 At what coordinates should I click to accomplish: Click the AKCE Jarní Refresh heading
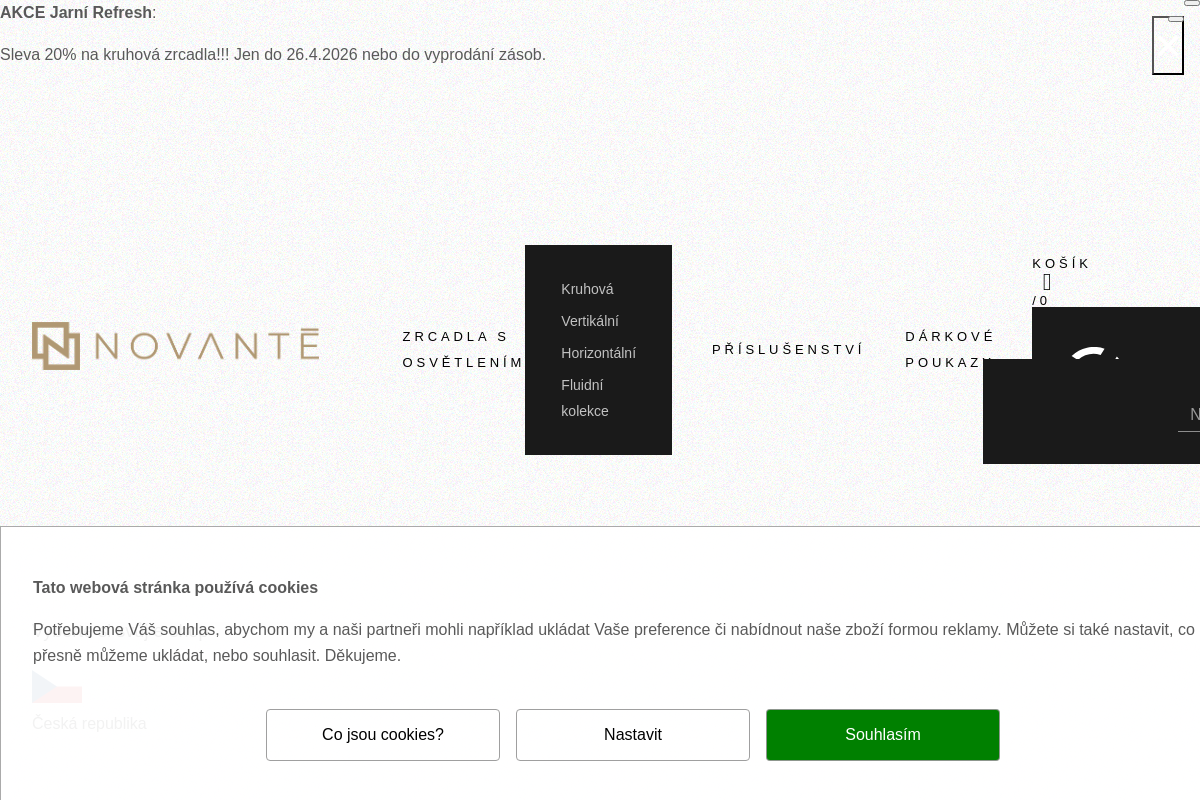77,13
